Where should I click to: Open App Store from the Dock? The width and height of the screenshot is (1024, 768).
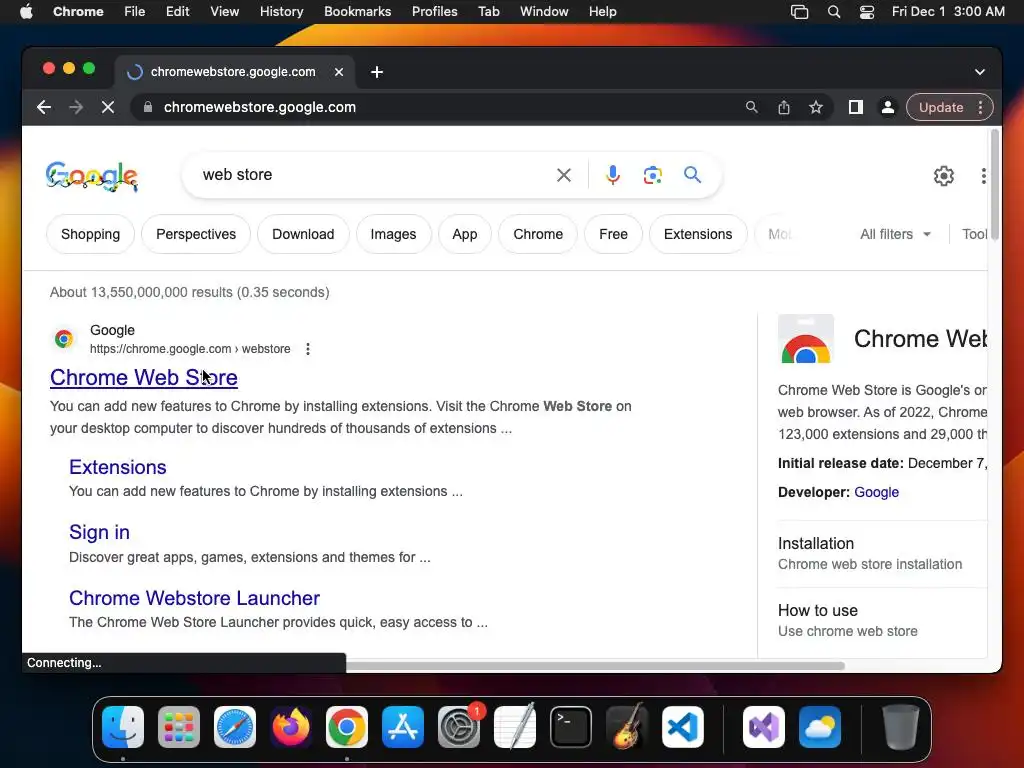click(403, 727)
